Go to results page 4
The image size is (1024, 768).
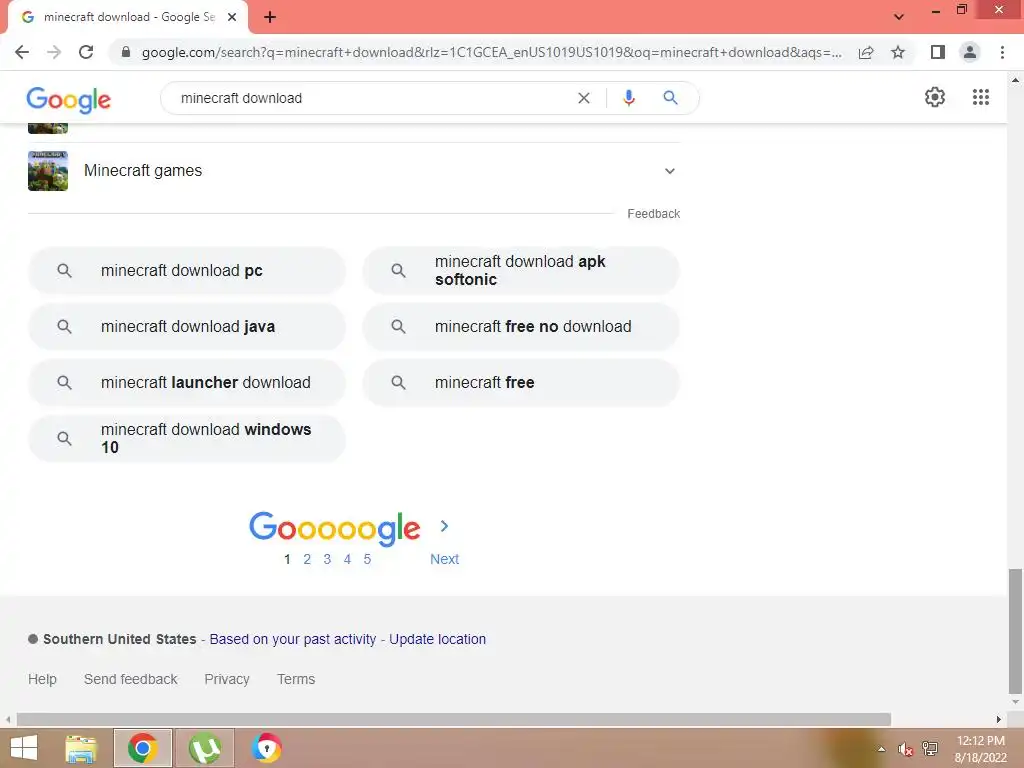[x=347, y=559]
